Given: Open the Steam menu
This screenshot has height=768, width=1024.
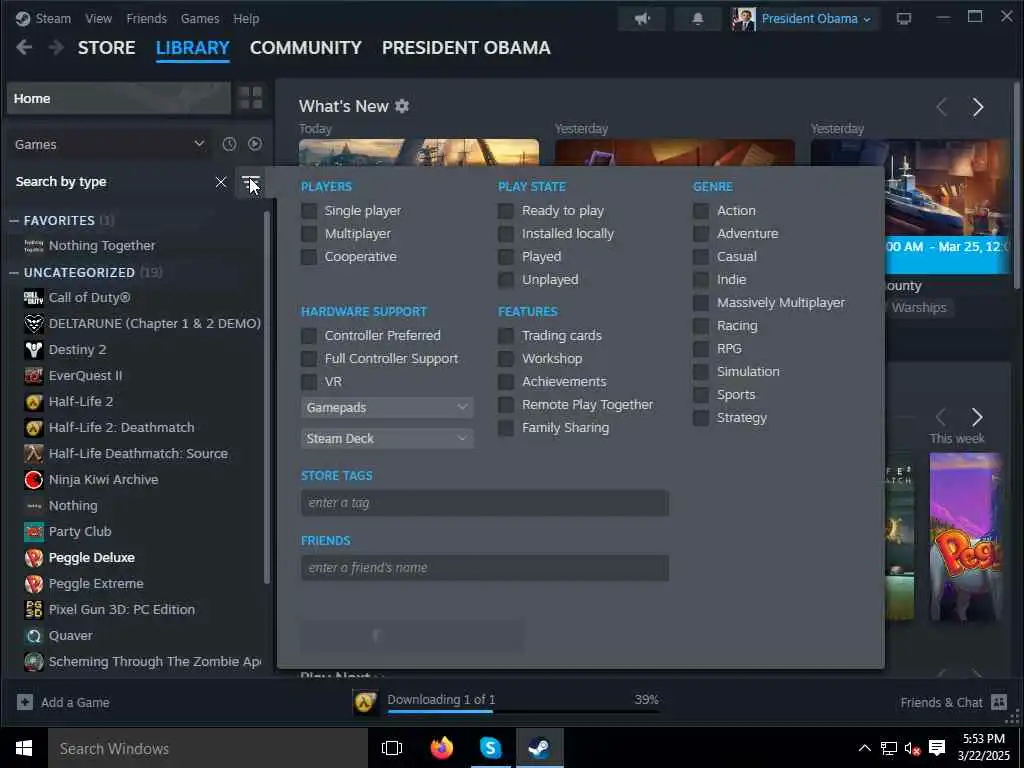Looking at the screenshot, I should (x=53, y=19).
